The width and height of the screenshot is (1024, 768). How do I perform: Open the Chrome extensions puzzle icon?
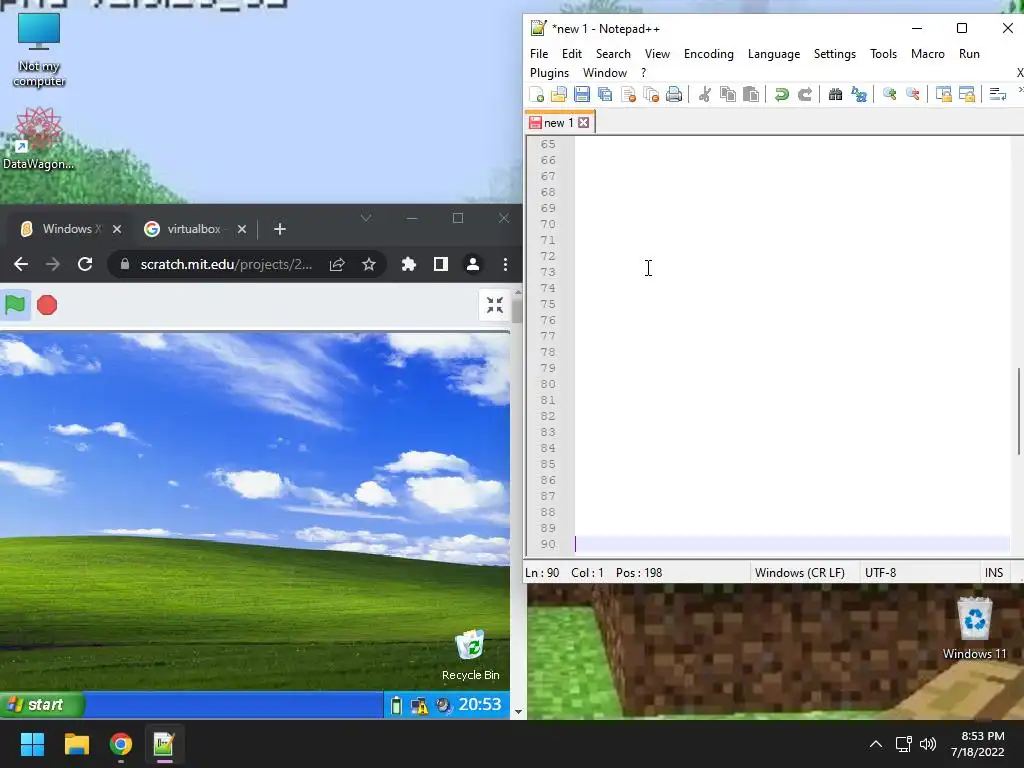point(409,264)
